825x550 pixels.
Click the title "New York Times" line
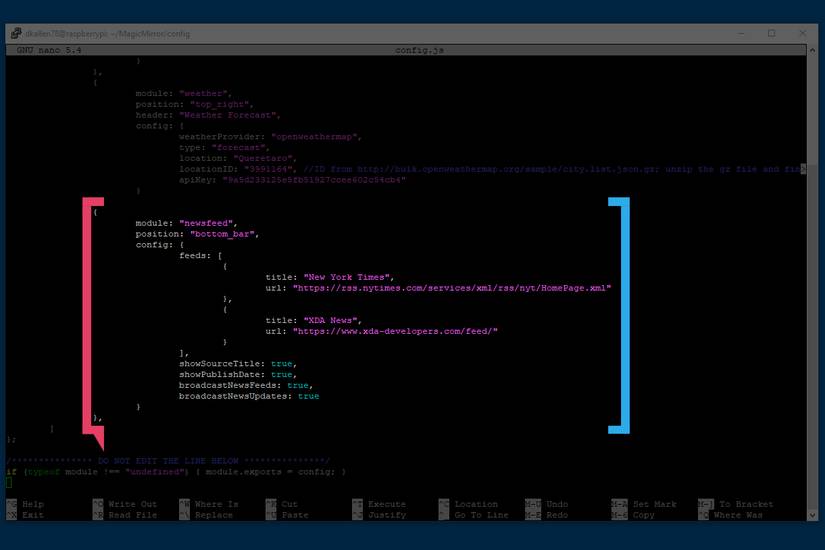pyautogui.click(x=330, y=277)
